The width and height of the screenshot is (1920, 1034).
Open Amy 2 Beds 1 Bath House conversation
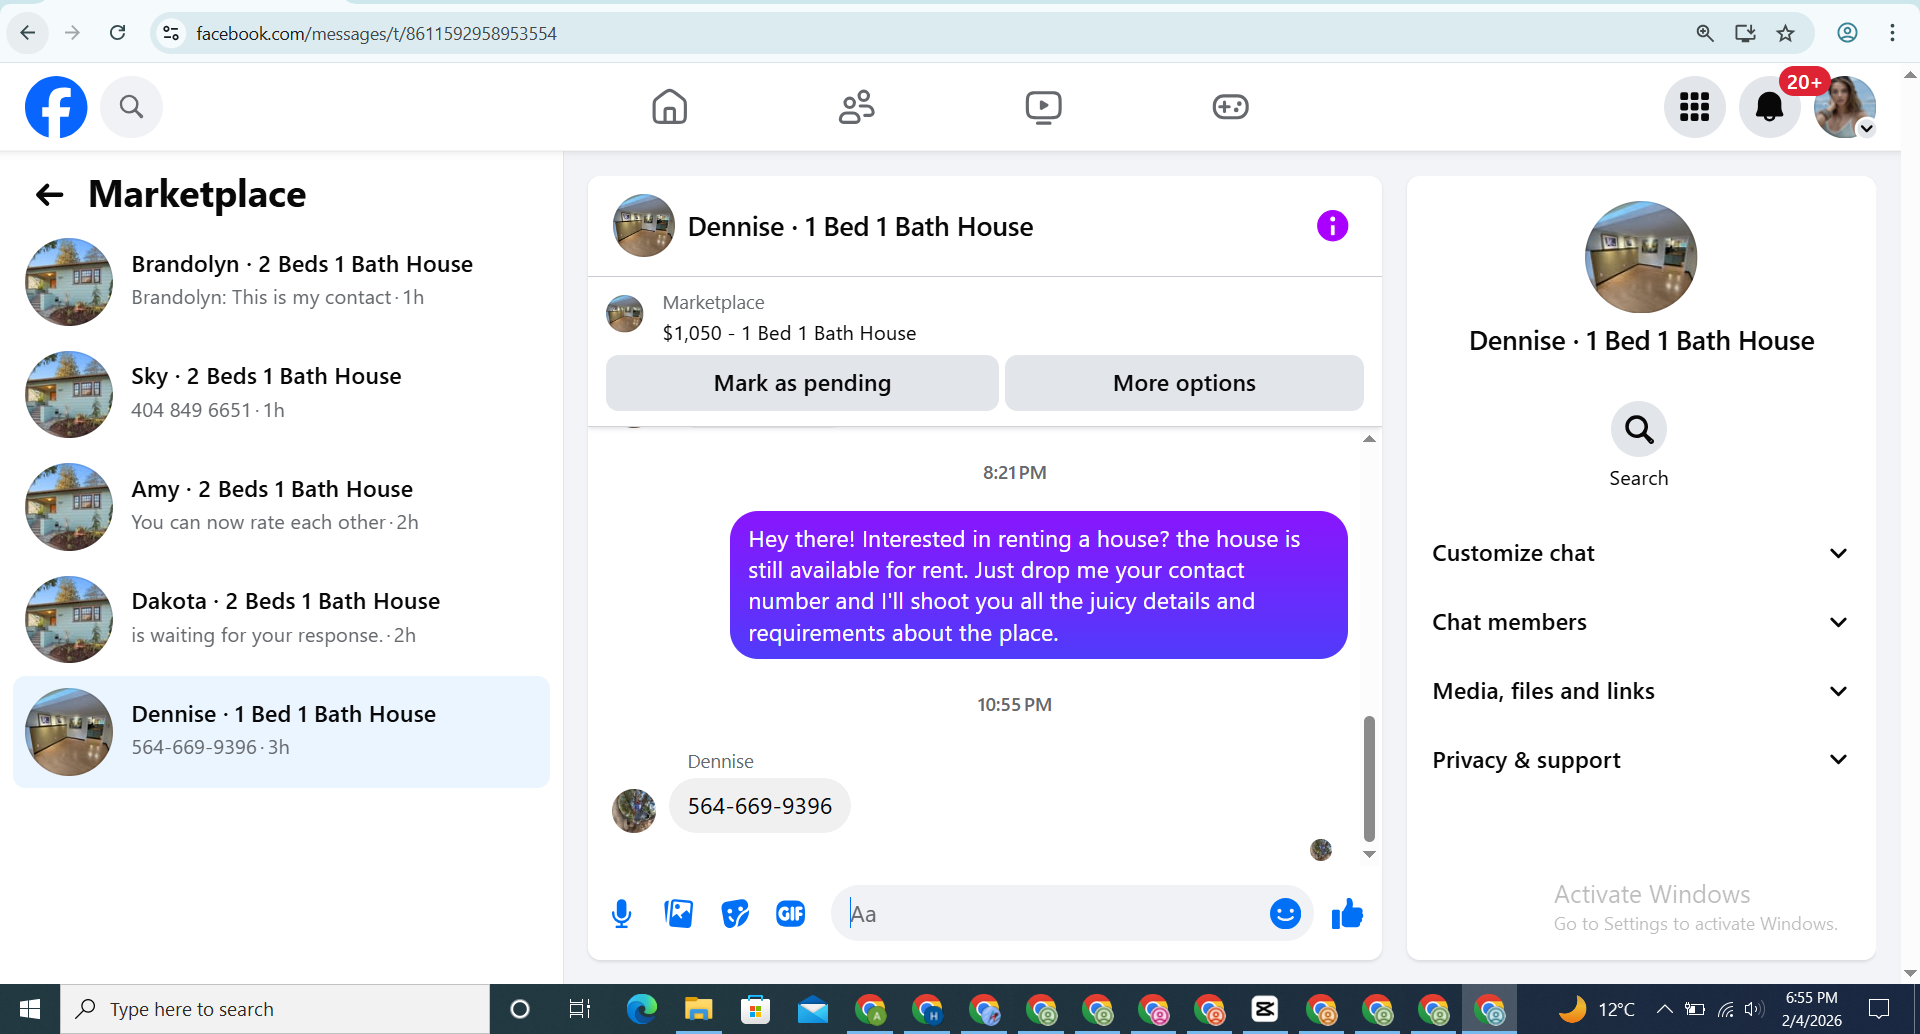[281, 507]
